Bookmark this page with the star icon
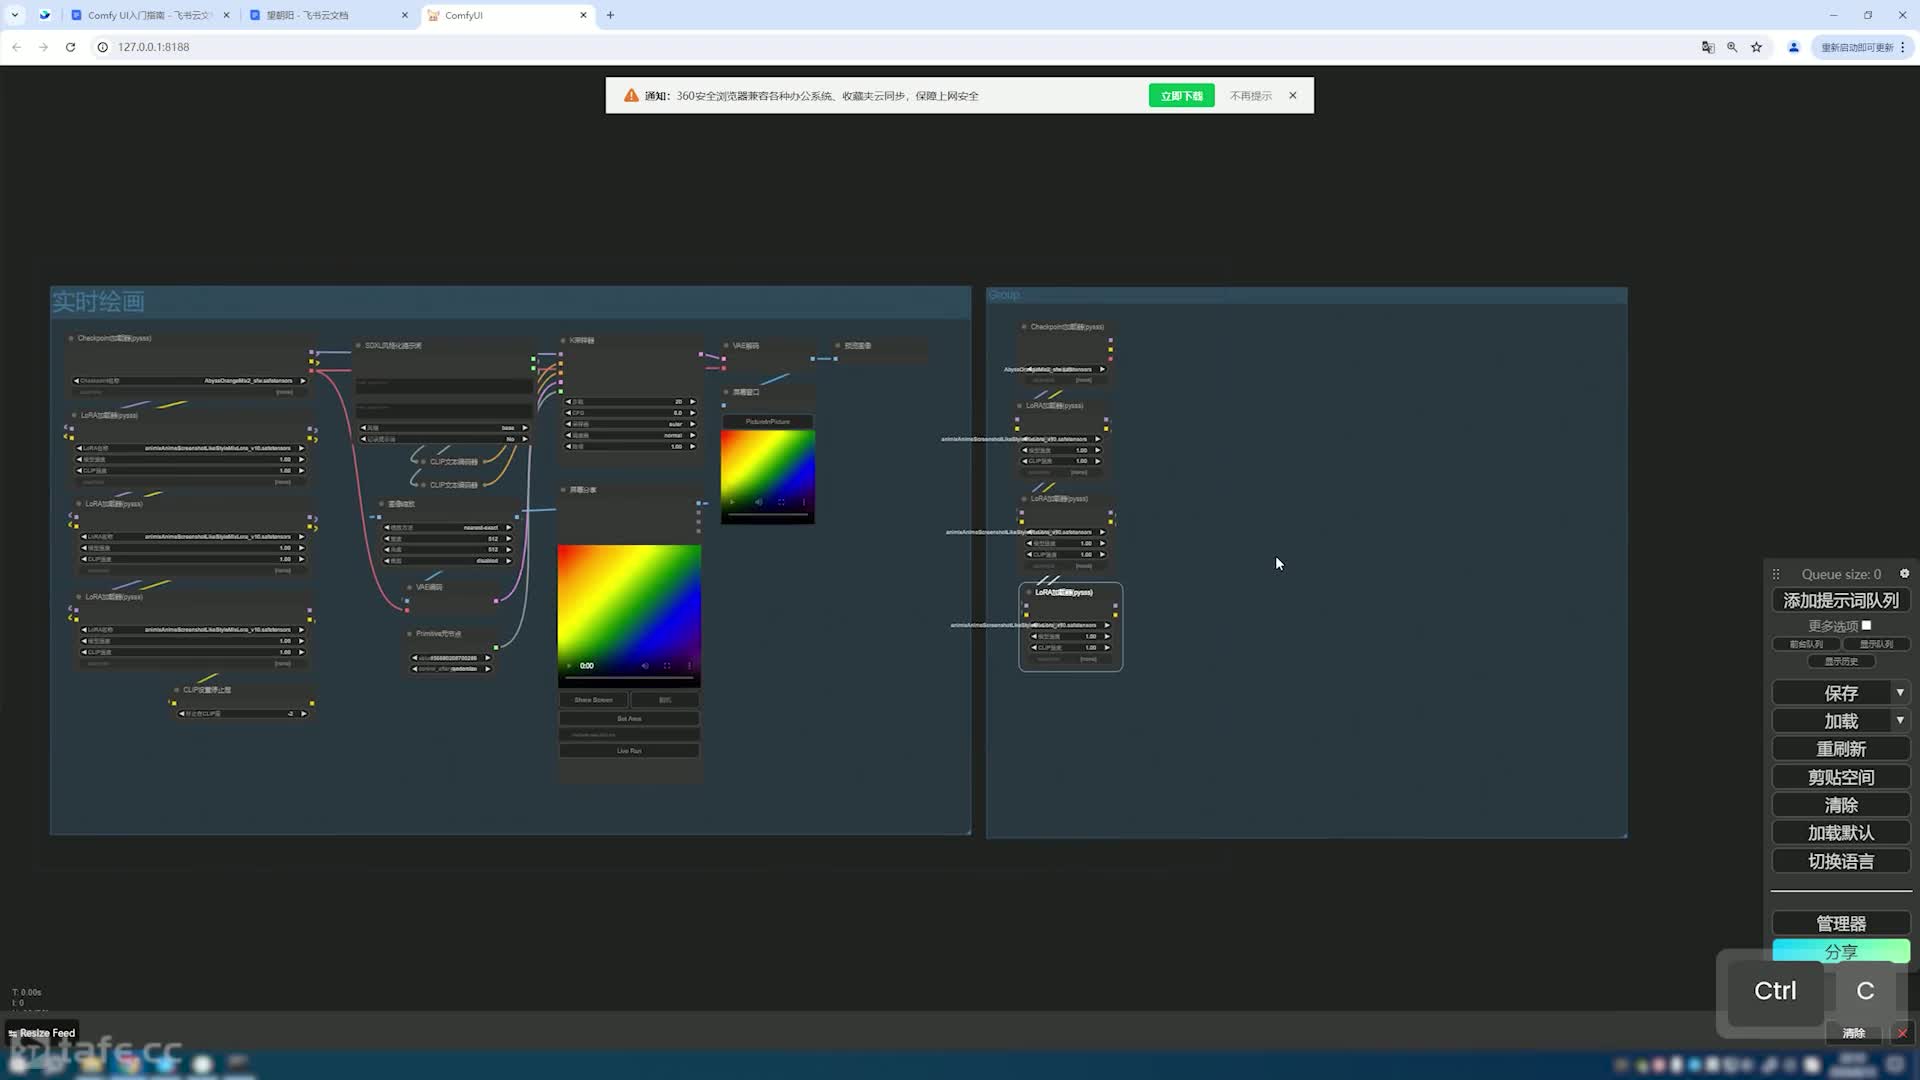This screenshot has height=1080, width=1920. (1756, 47)
